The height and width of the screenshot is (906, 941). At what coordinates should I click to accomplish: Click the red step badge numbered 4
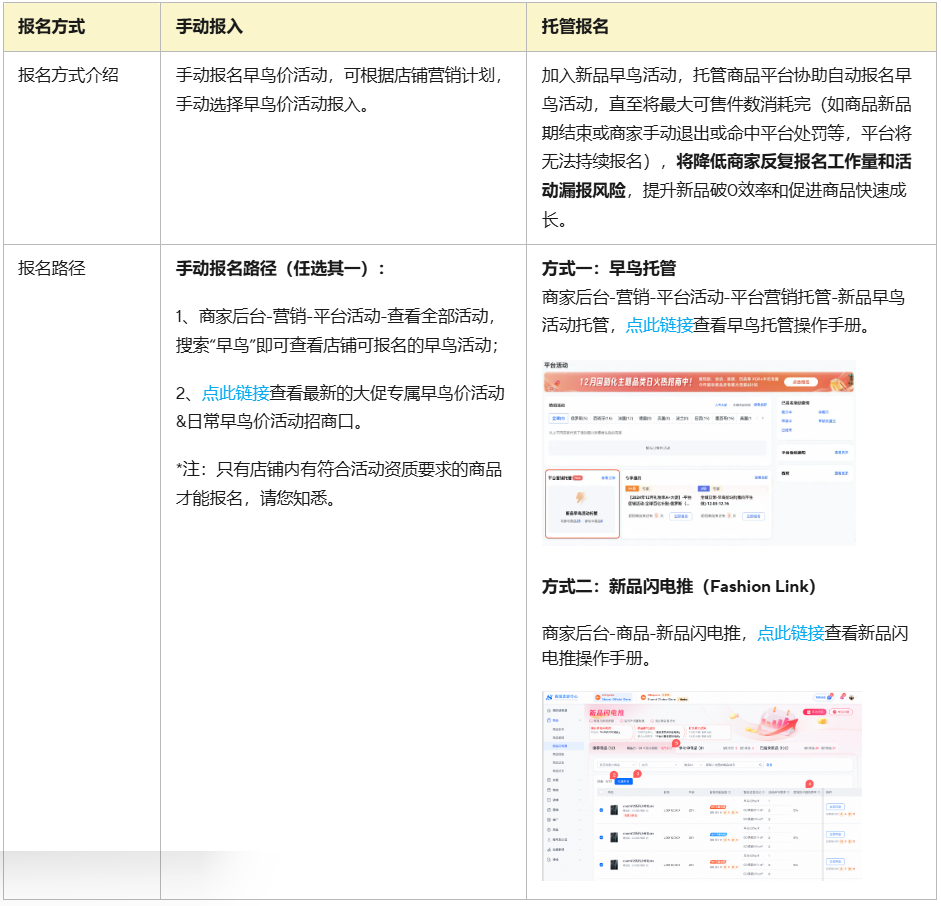[809, 784]
